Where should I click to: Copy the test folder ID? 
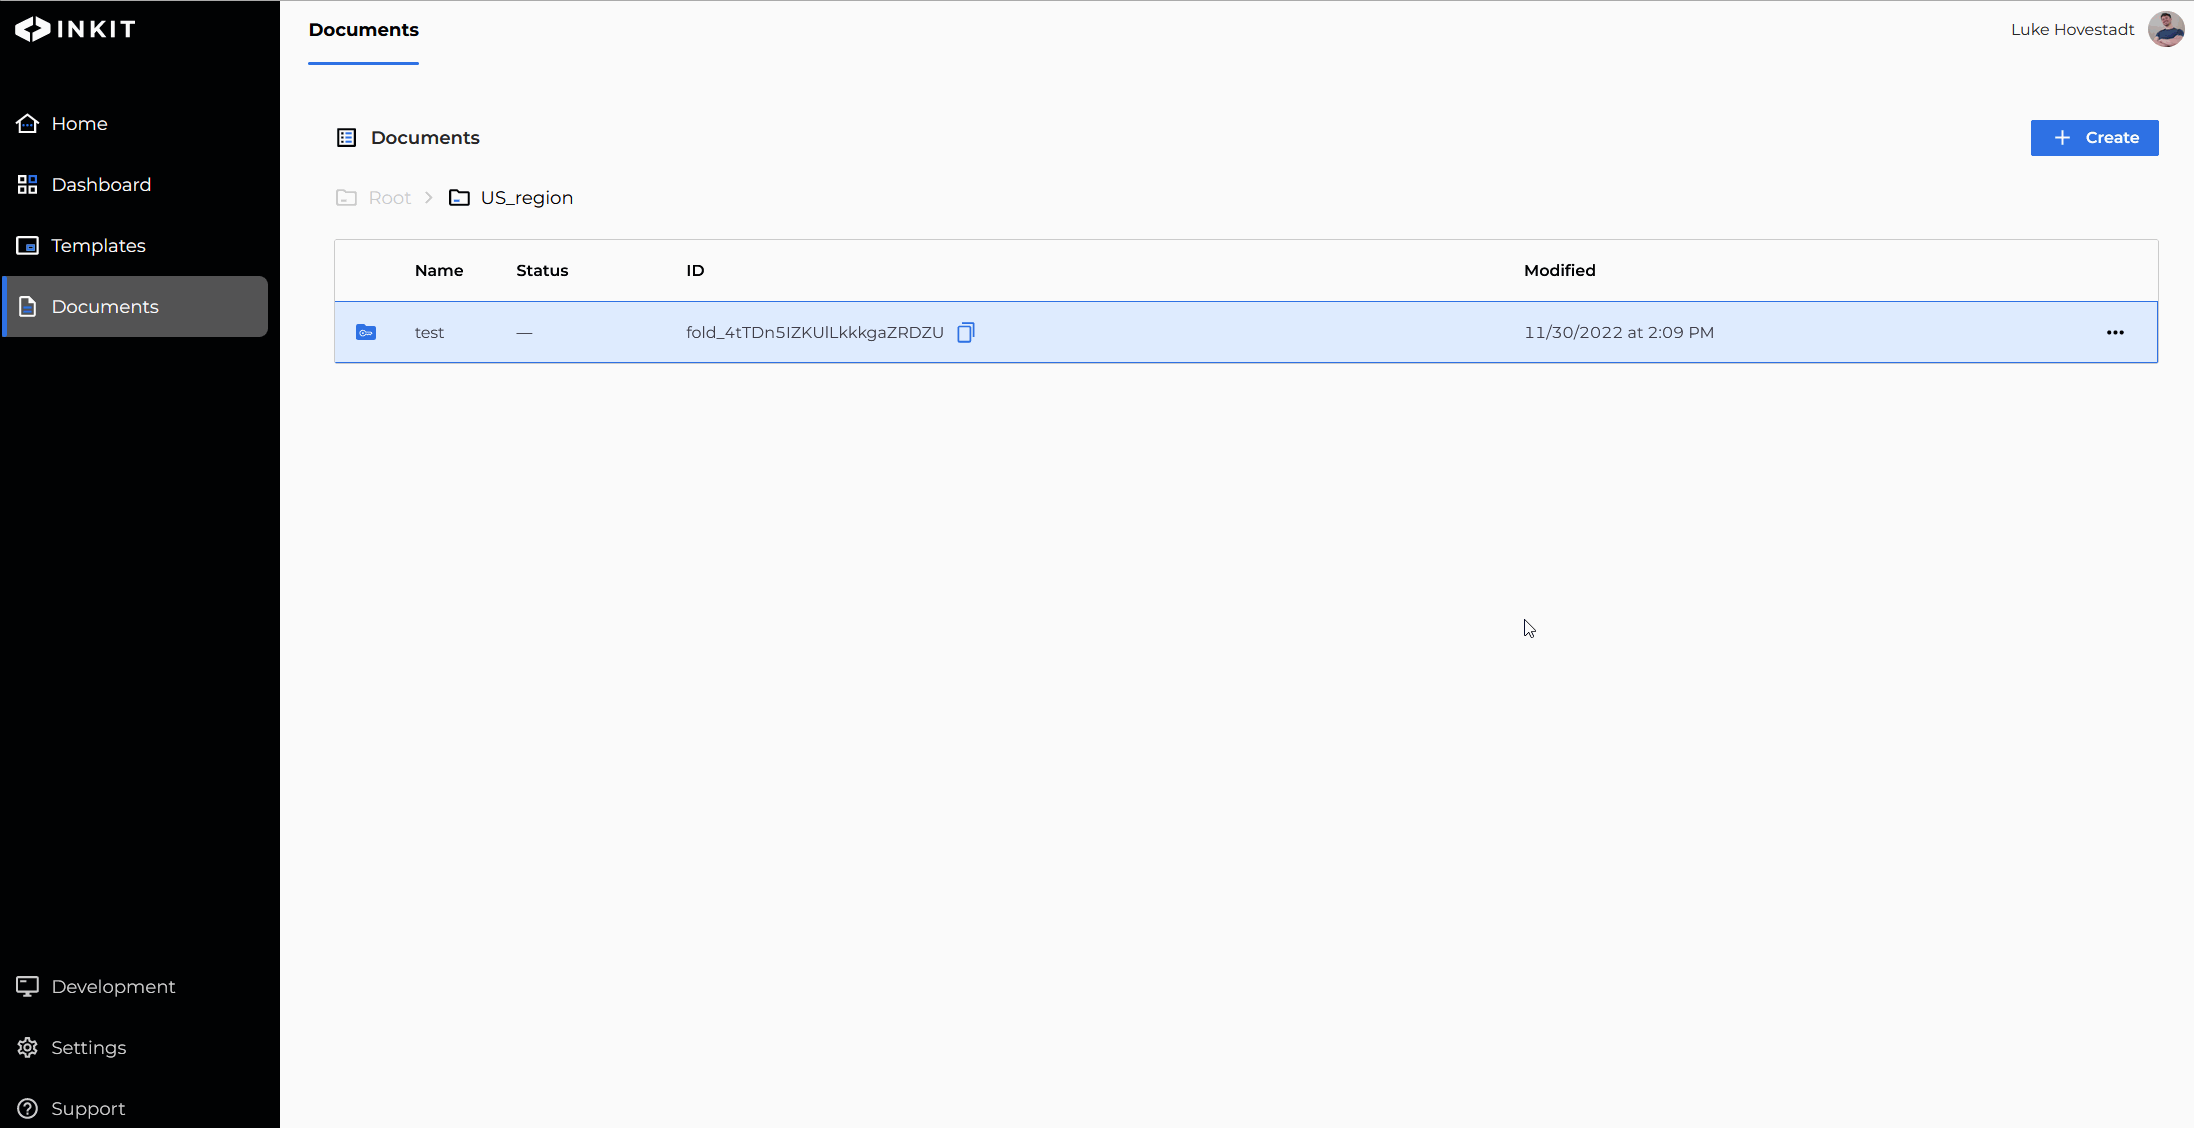(965, 332)
